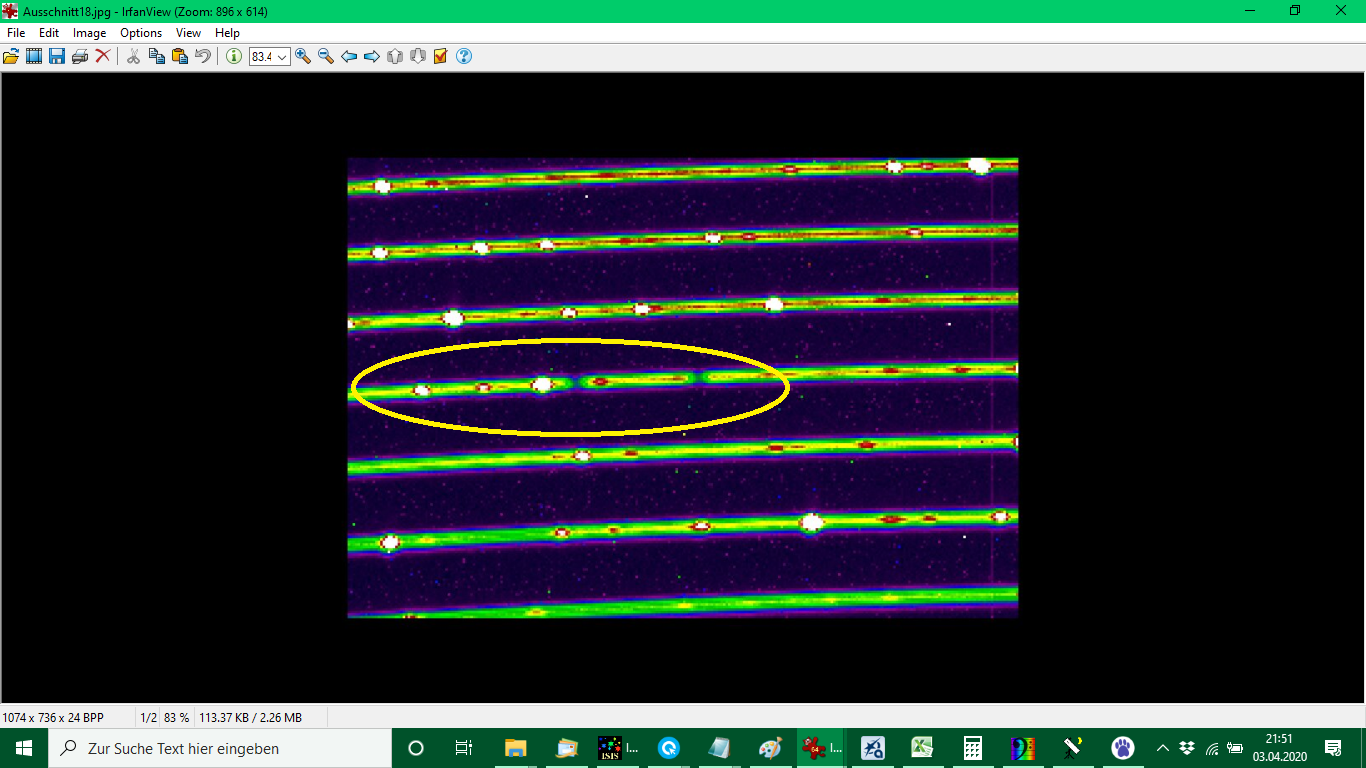Save image using the floppy disk icon

click(x=57, y=57)
